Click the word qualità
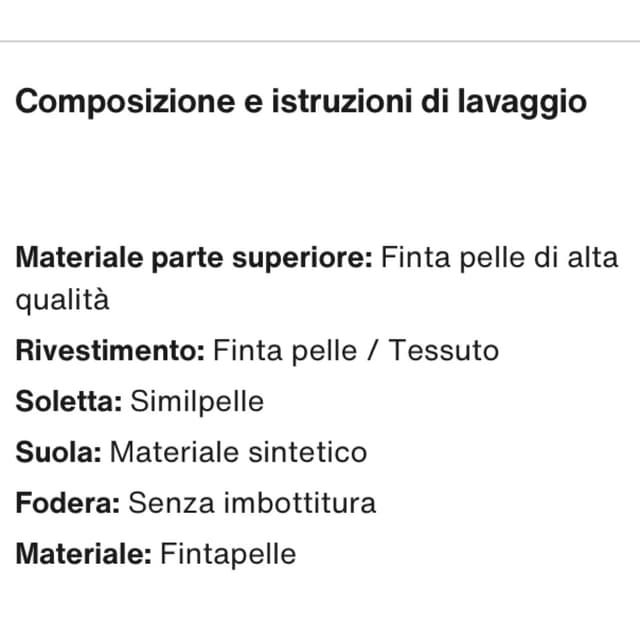The height and width of the screenshot is (640, 640). point(62,301)
